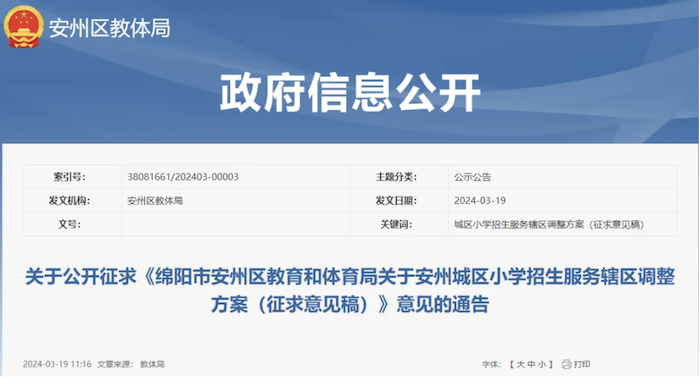The width and height of the screenshot is (700, 378).
Task: Click the national emblem logo icon
Action: click(23, 27)
